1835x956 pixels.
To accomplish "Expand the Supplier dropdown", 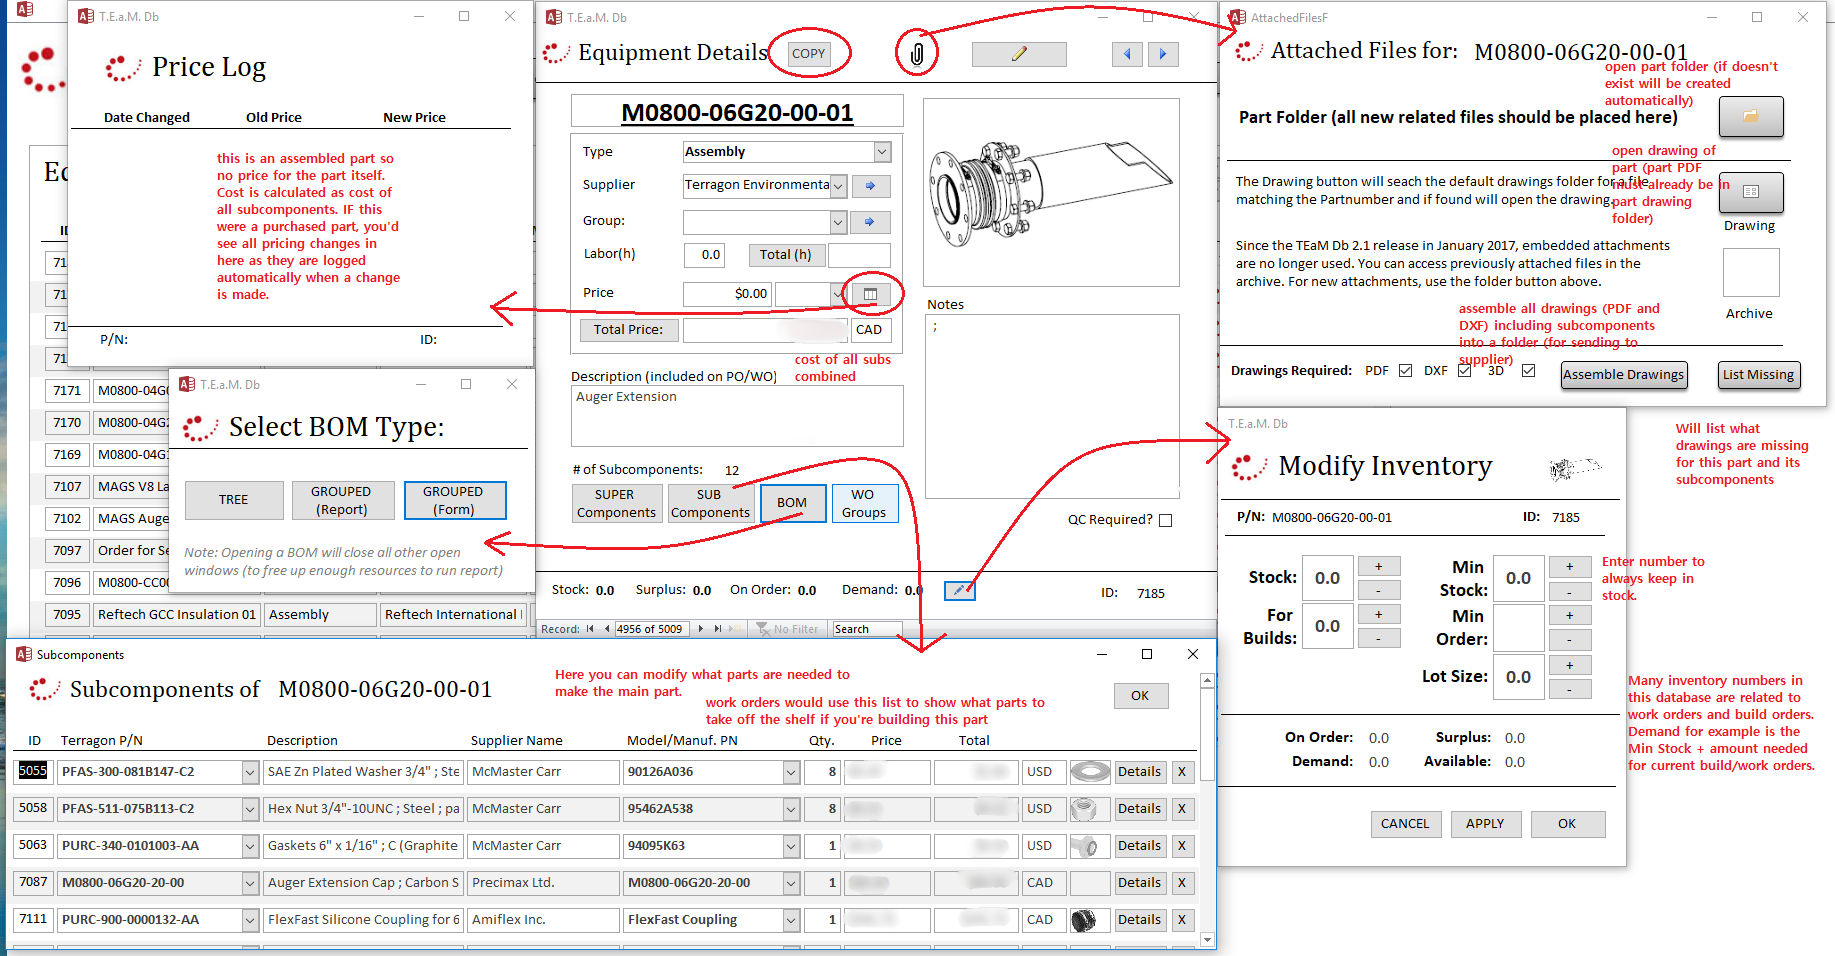I will [x=838, y=186].
